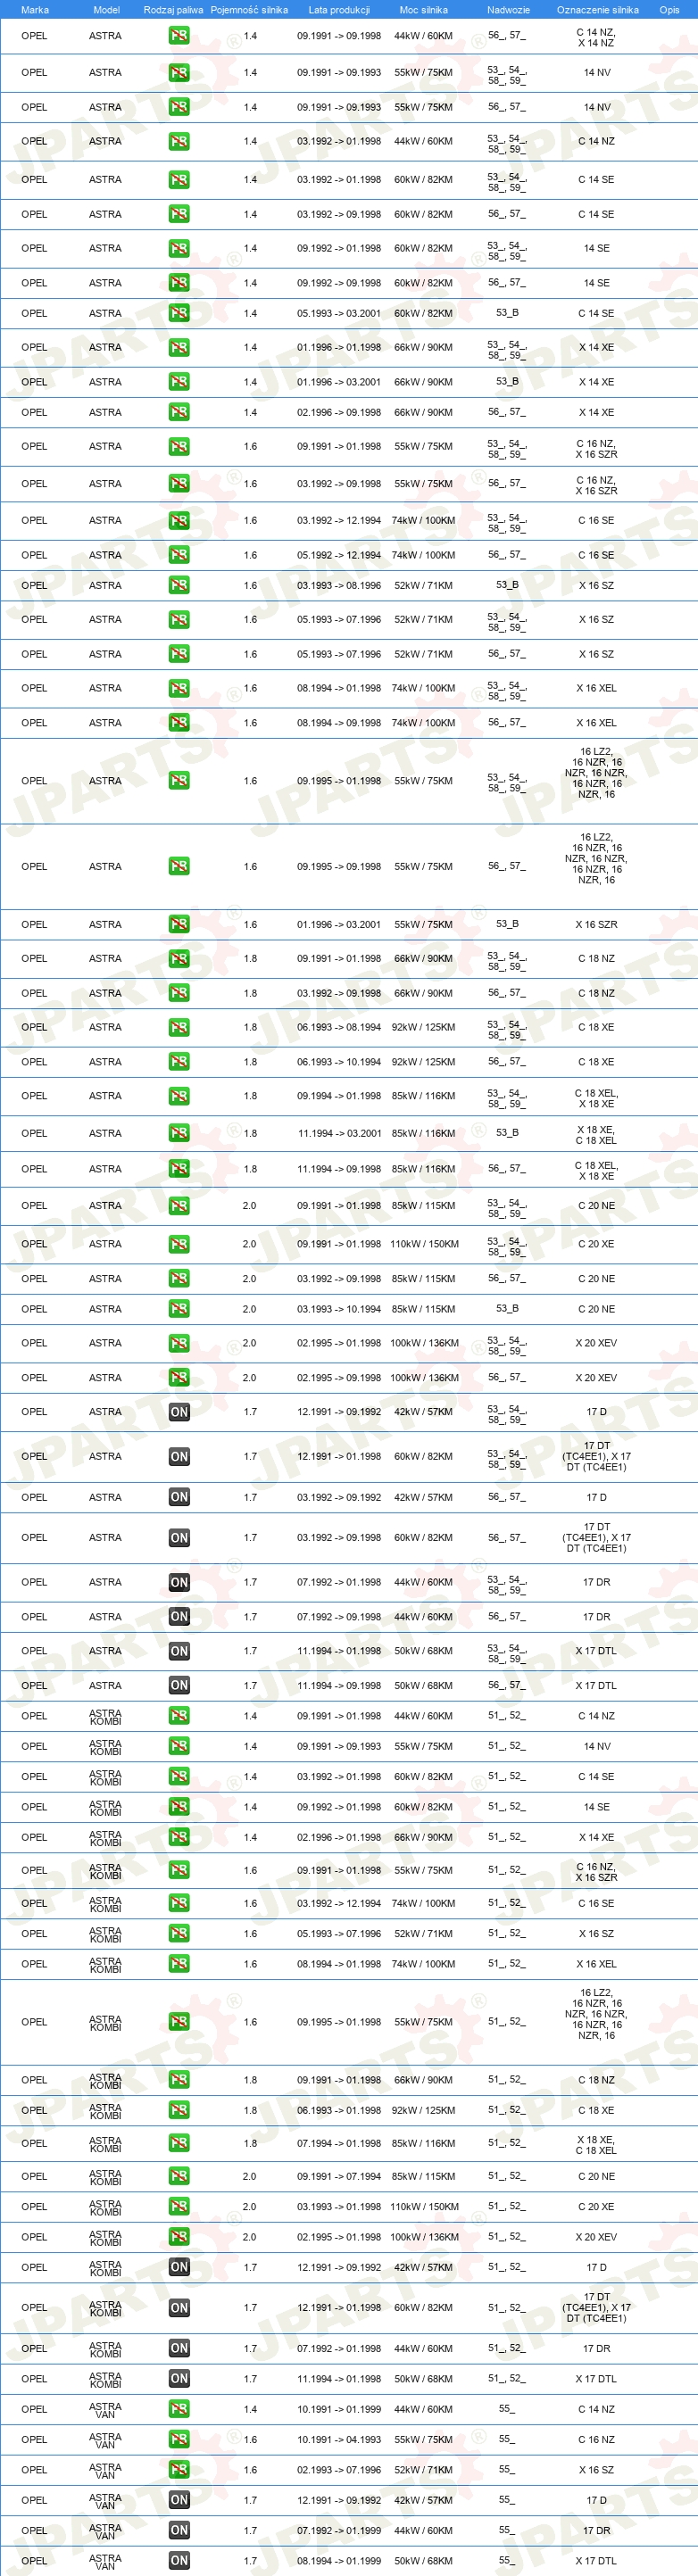Select 'ASTRA KOMBI' model in 07.1994 -> 01.1998 row

coord(105,2143)
